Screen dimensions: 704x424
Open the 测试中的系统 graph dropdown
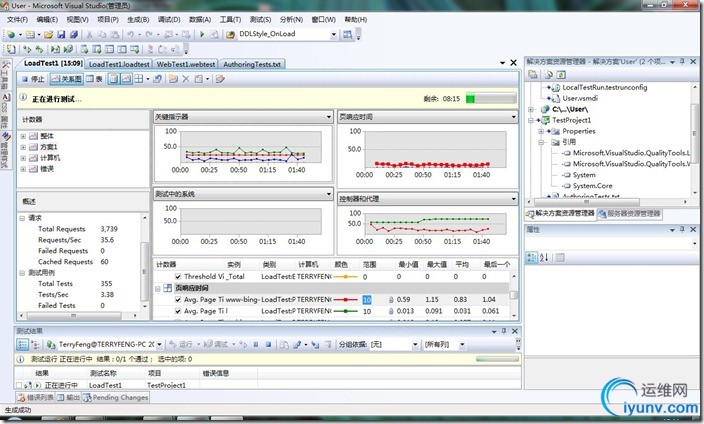329,194
